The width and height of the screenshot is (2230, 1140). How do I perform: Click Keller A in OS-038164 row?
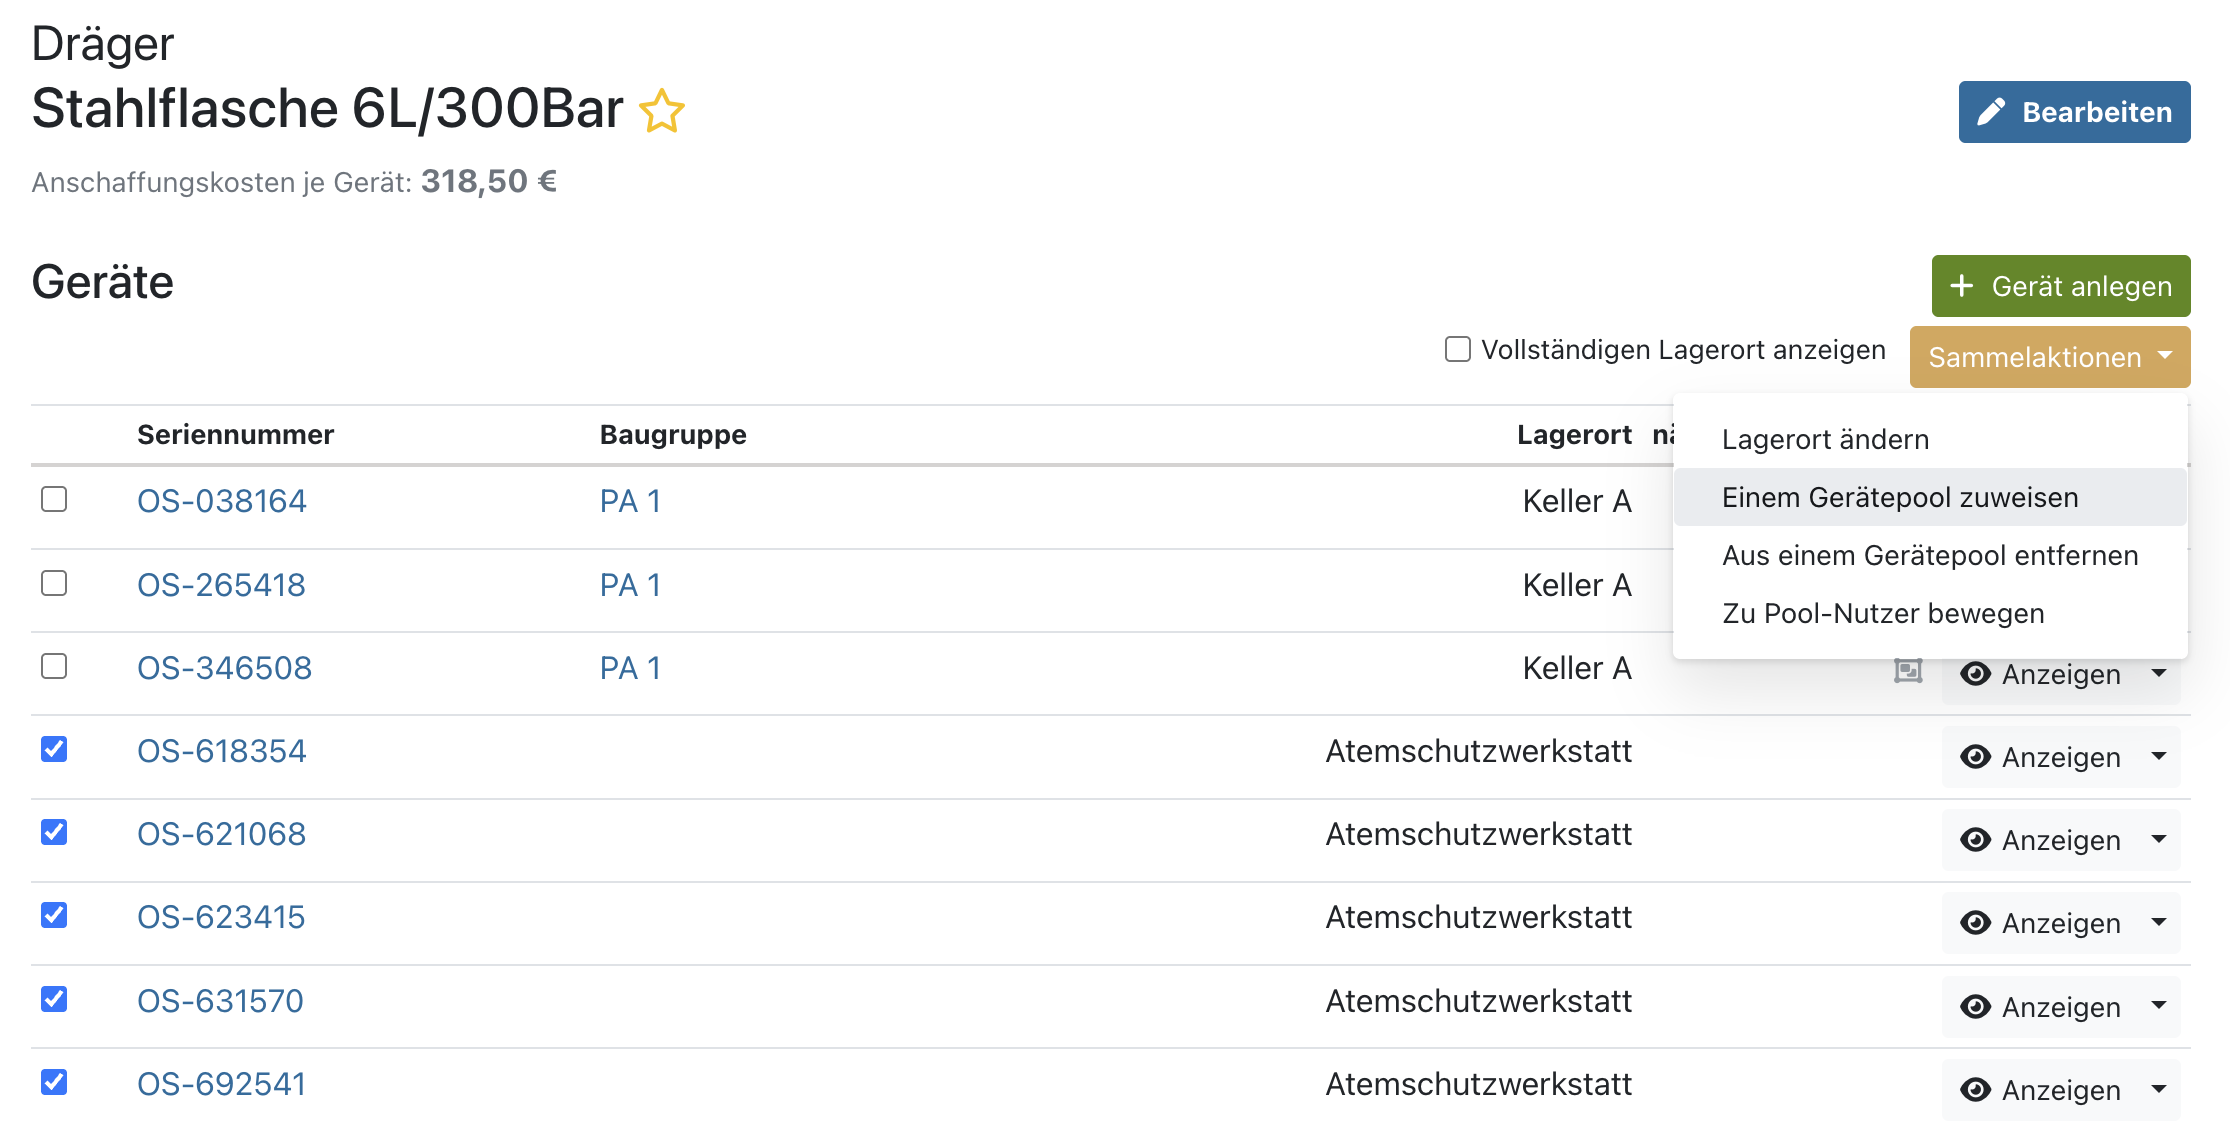(x=1577, y=501)
